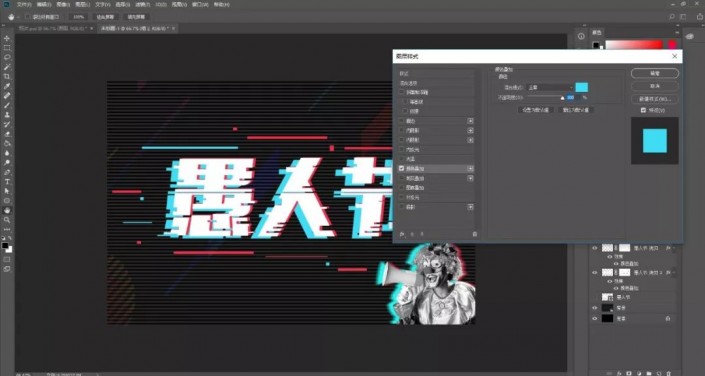Click the 适合屏幕 button in options bar
Image resolution: width=705 pixels, height=376 pixels.
[105, 17]
